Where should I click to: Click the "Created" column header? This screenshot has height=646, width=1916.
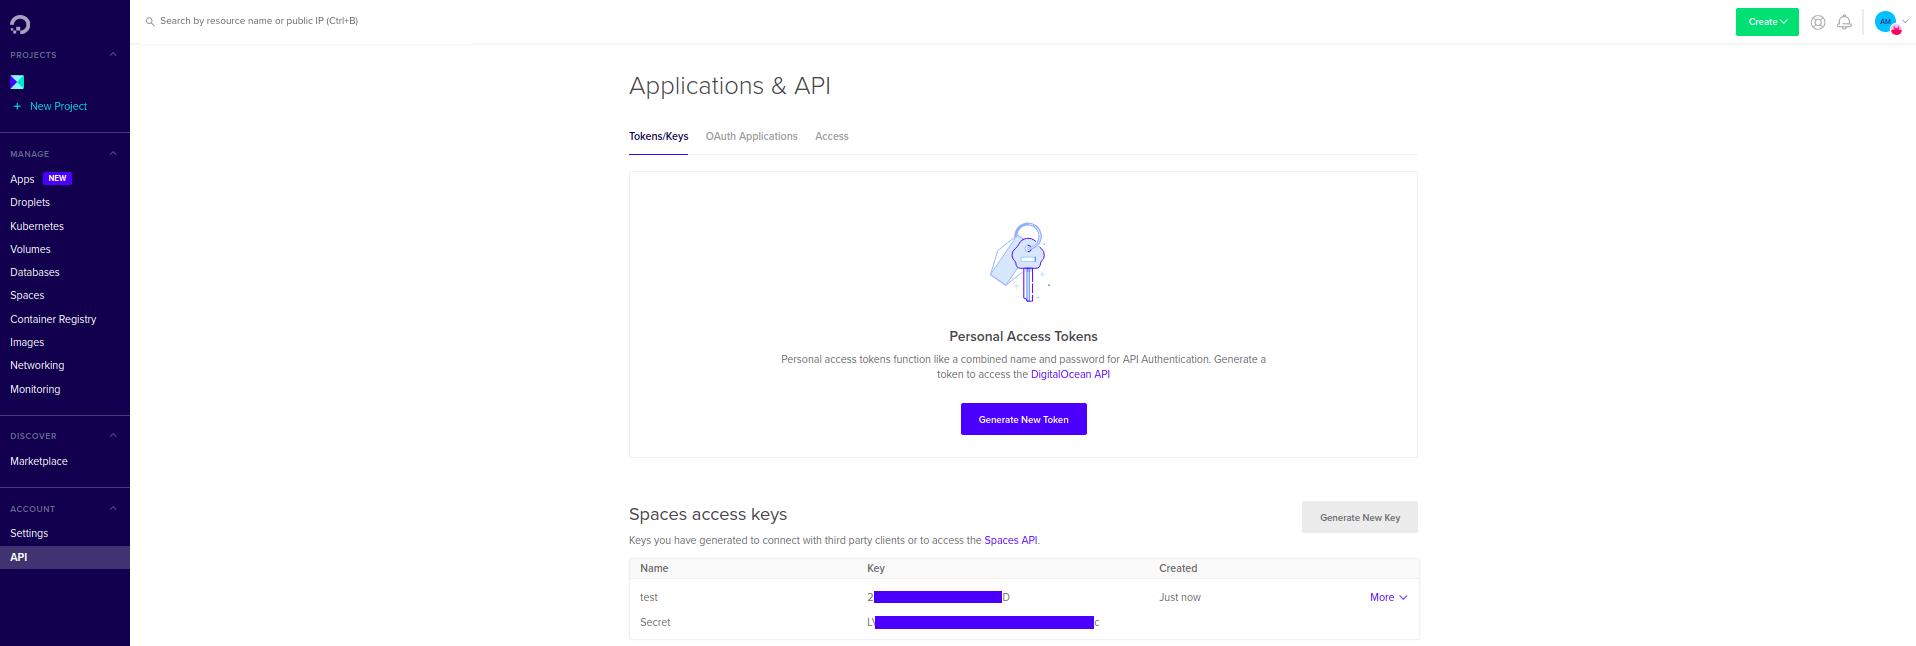pyautogui.click(x=1178, y=568)
